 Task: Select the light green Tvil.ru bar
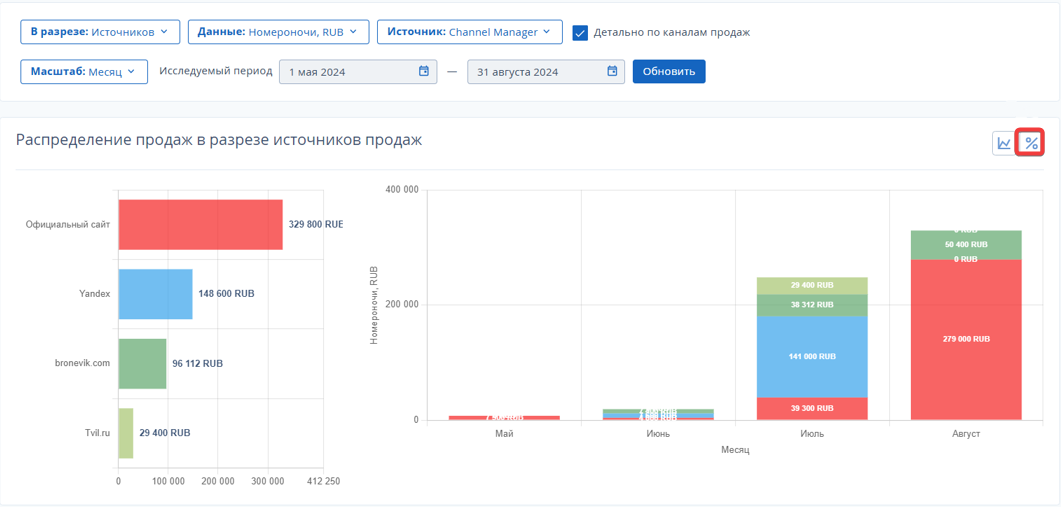pyautogui.click(x=126, y=433)
